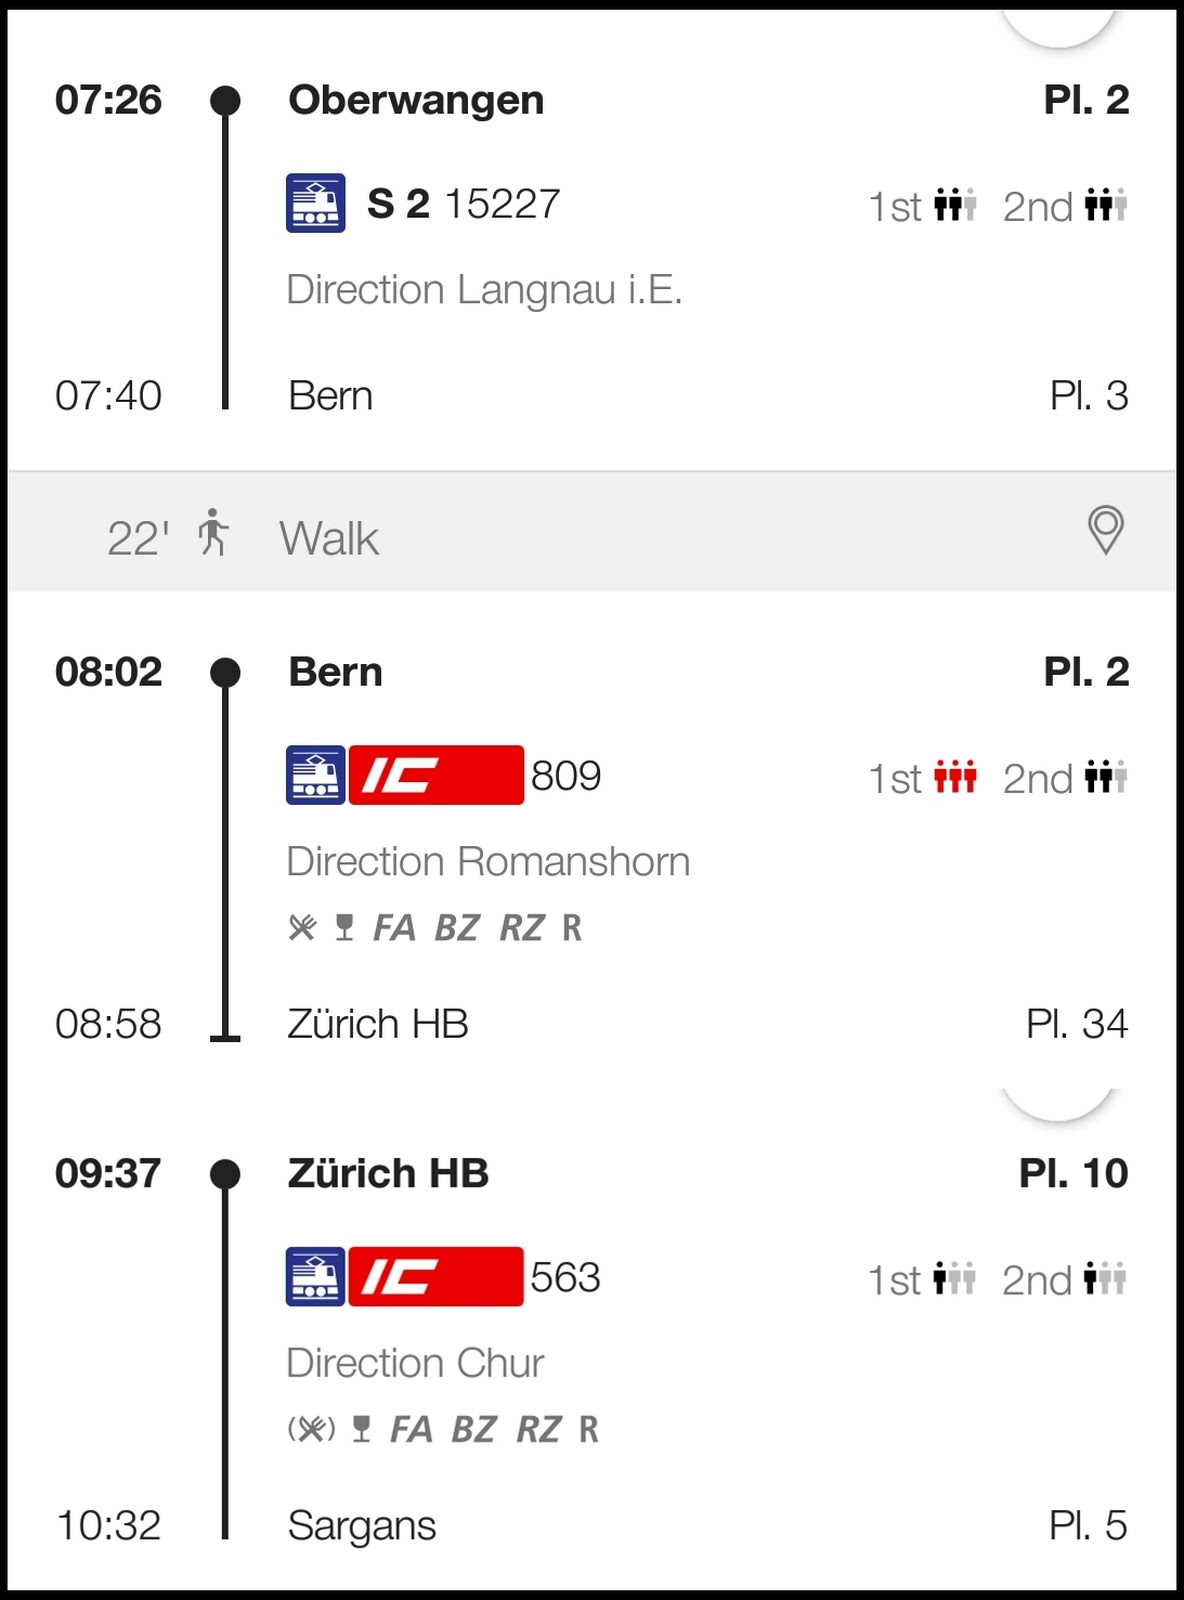
Task: Tap red IC 563 train badge
Action: point(436,1277)
